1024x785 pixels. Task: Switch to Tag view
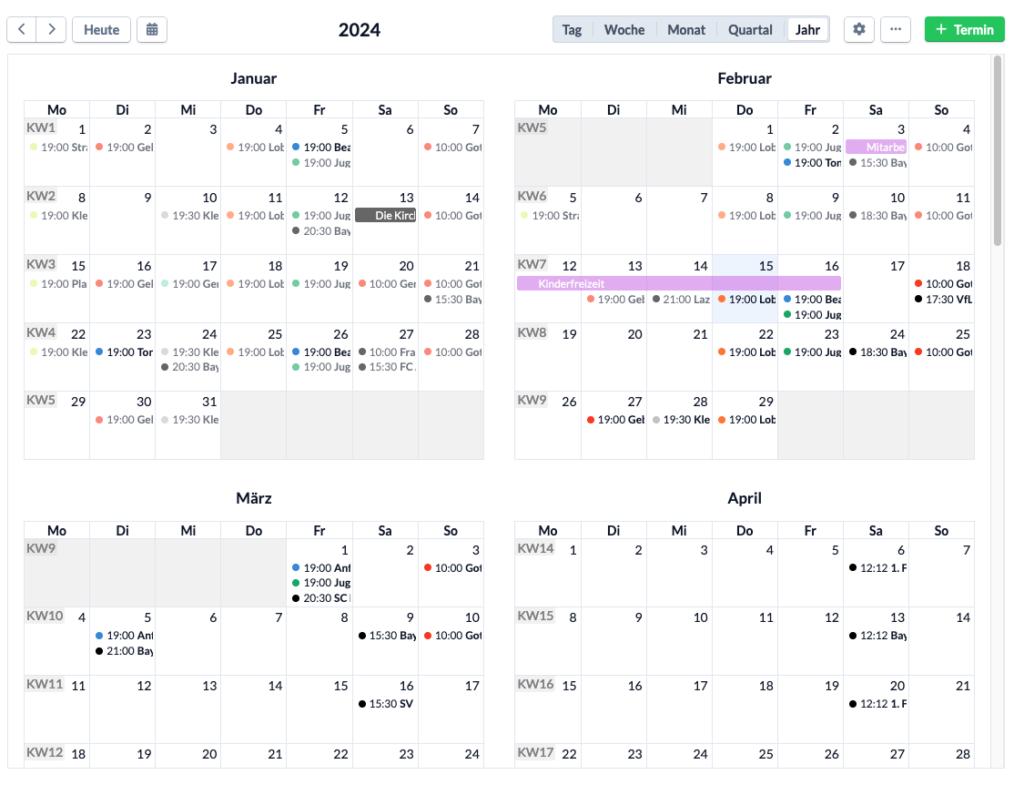point(571,29)
